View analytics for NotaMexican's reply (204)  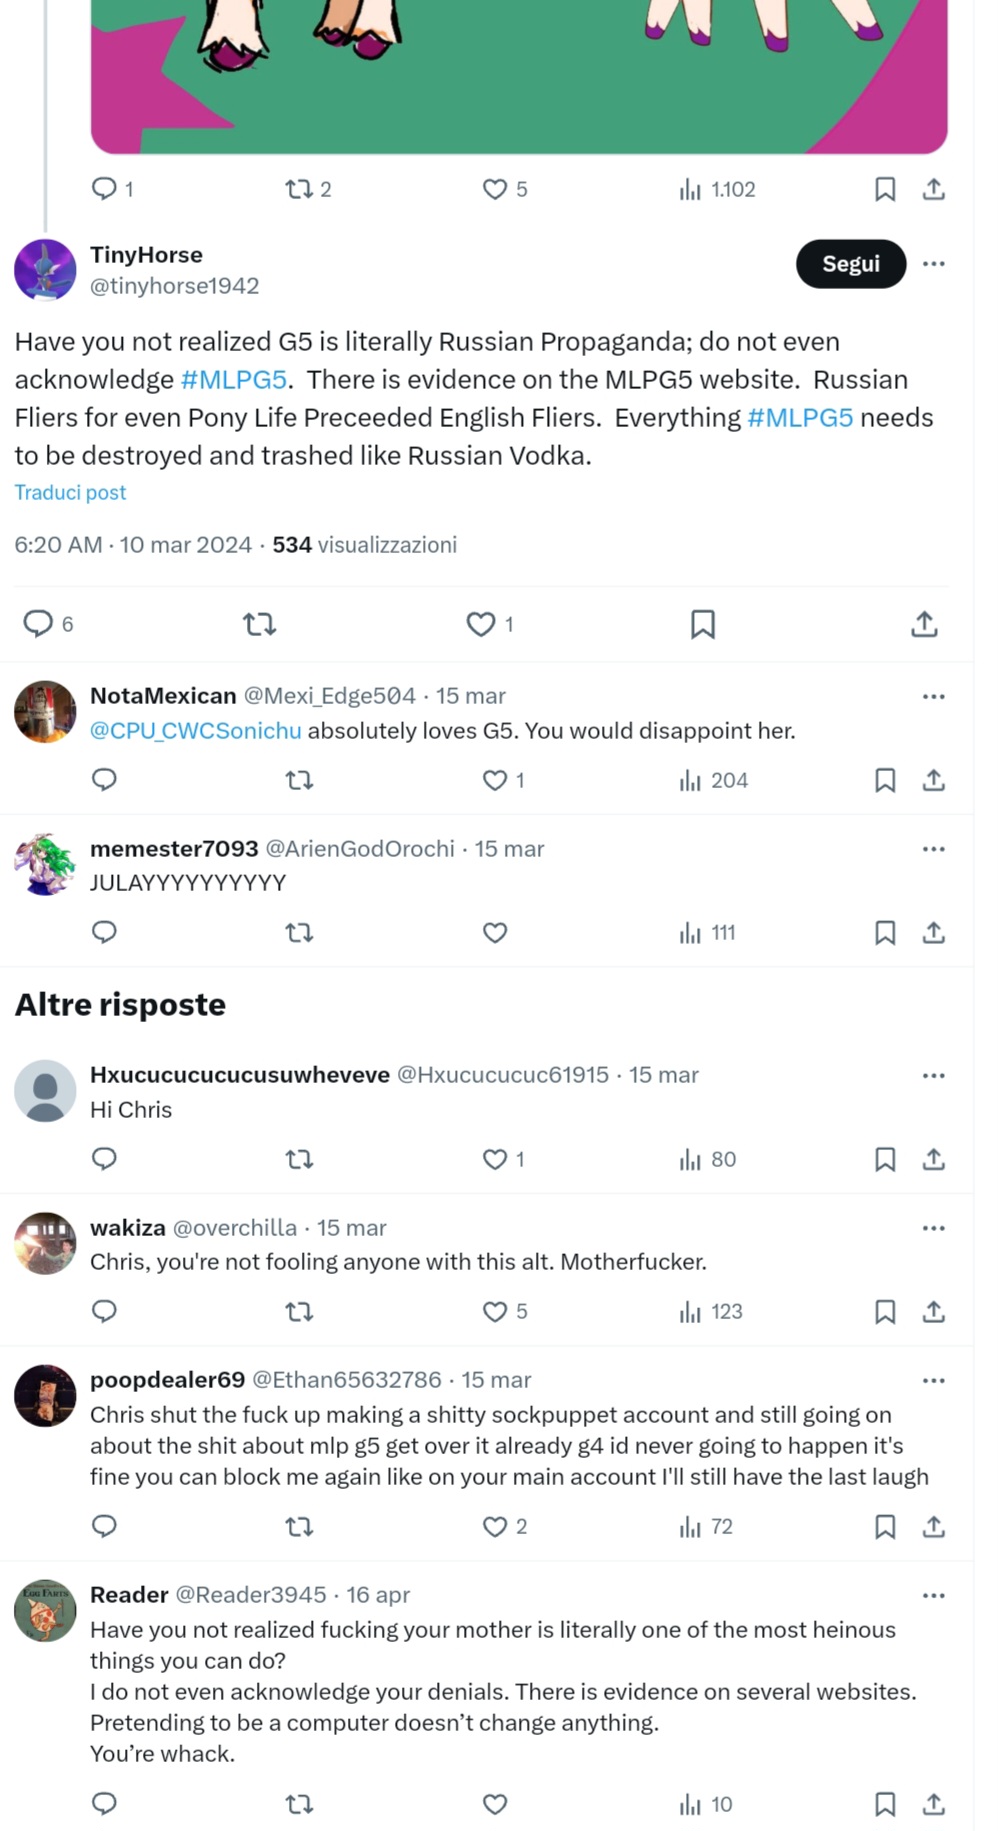click(713, 781)
